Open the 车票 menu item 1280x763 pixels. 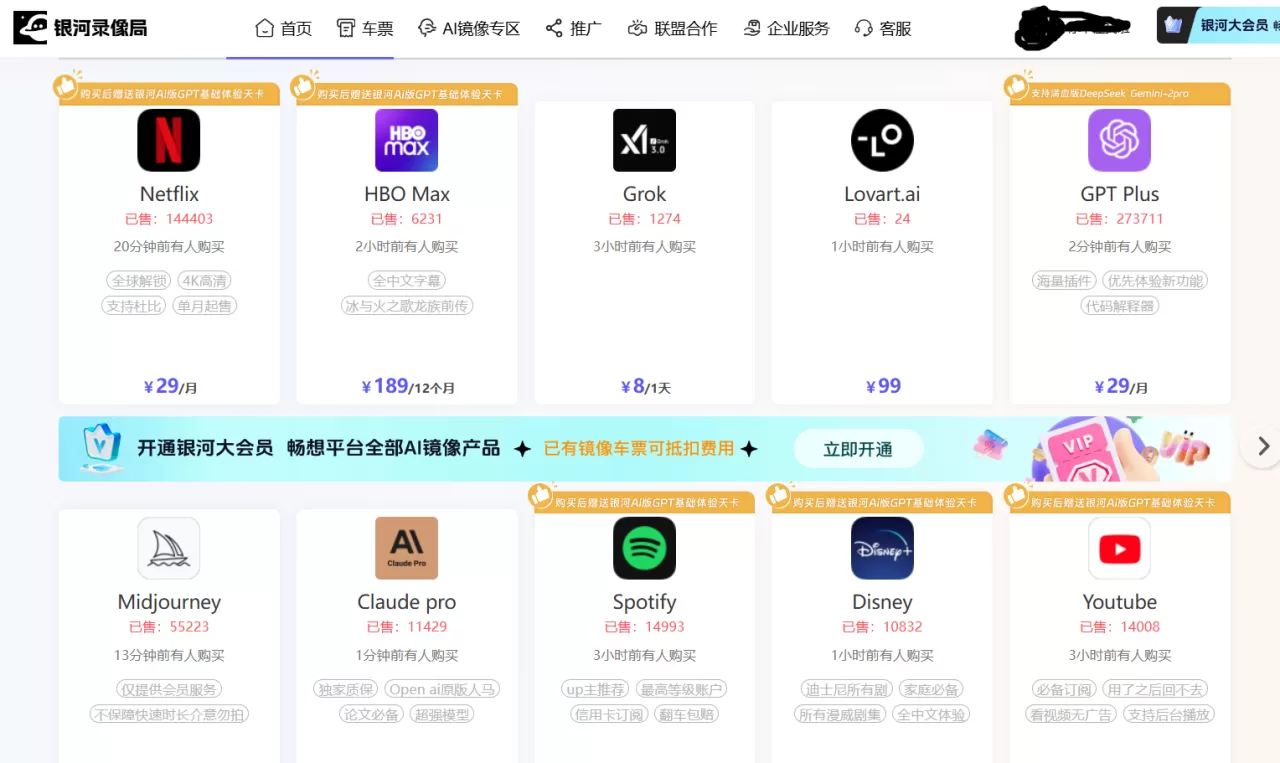365,28
